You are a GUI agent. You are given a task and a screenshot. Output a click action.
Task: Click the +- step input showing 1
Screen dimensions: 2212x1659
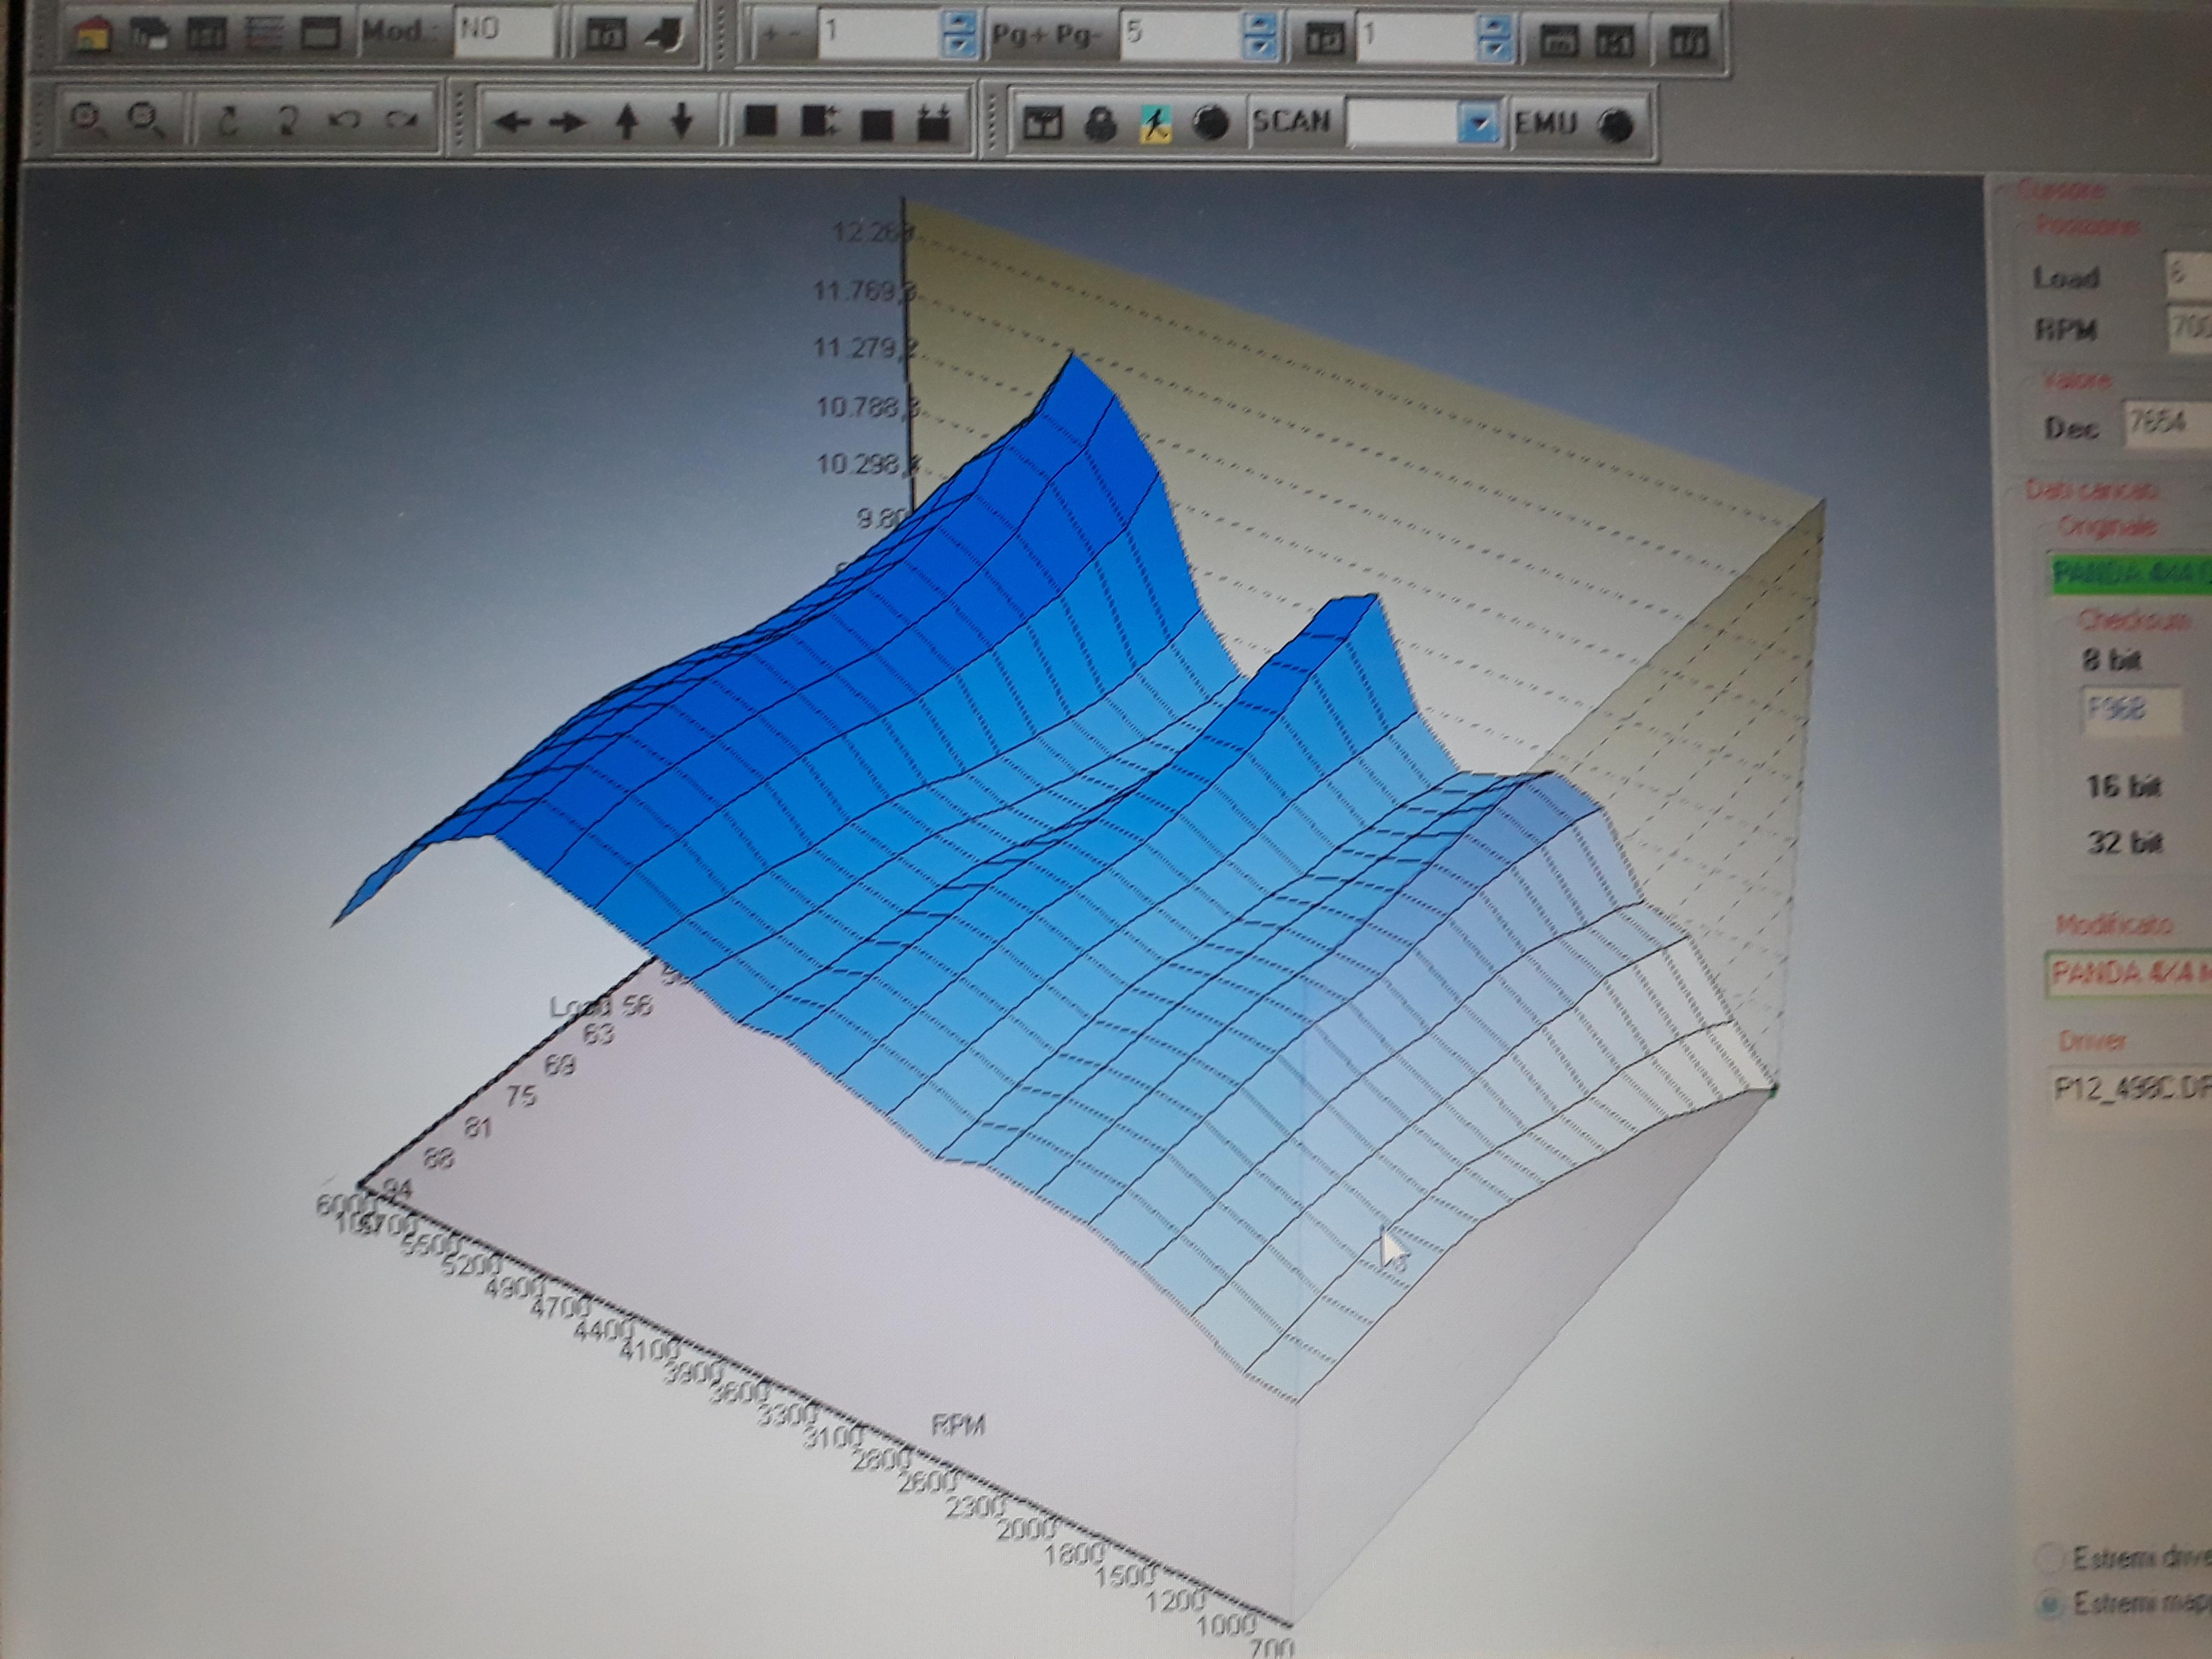click(x=881, y=35)
